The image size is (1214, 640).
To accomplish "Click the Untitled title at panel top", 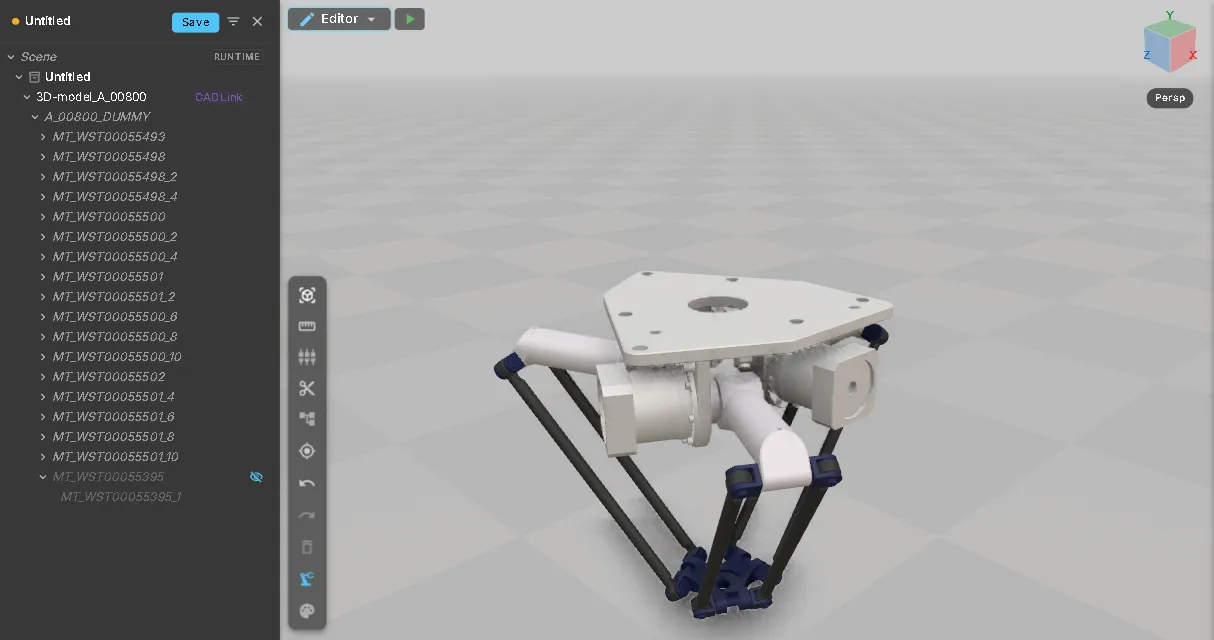I will point(48,21).
